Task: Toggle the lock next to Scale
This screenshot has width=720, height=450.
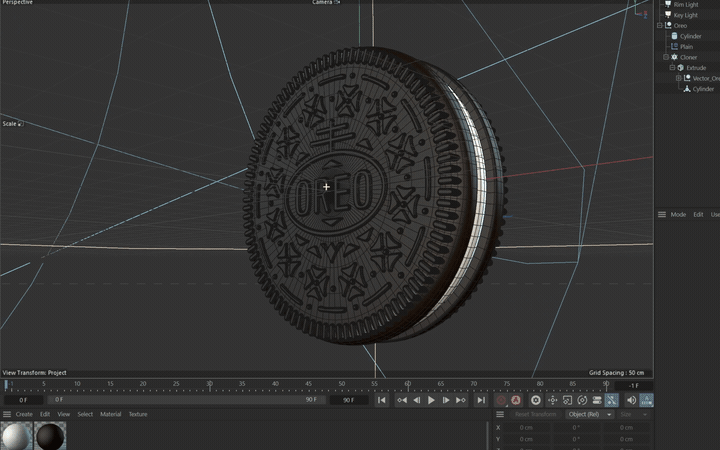Action: (x=20, y=124)
